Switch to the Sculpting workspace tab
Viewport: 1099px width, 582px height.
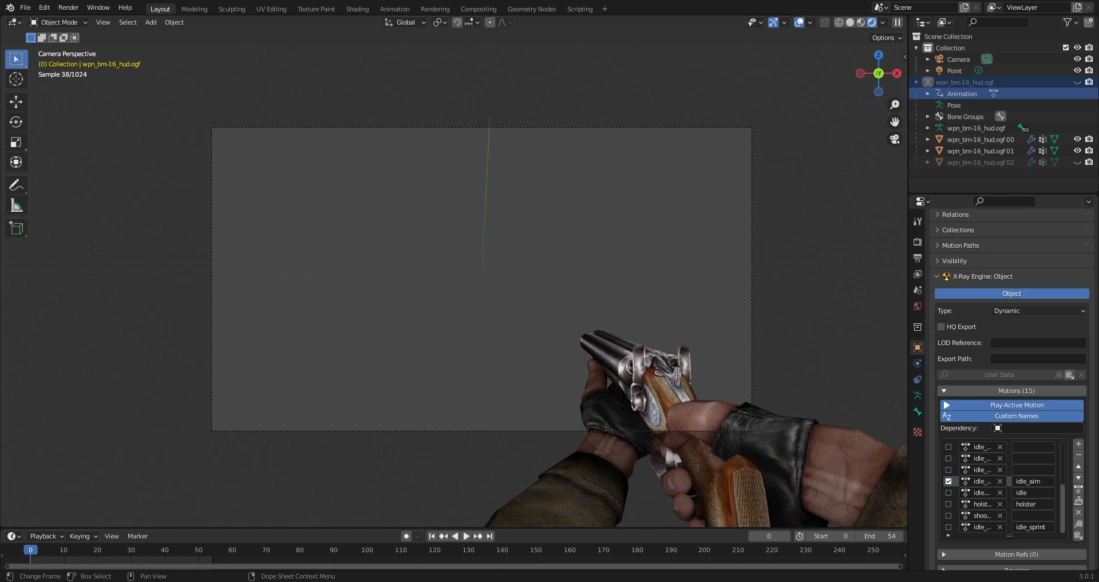(231, 9)
